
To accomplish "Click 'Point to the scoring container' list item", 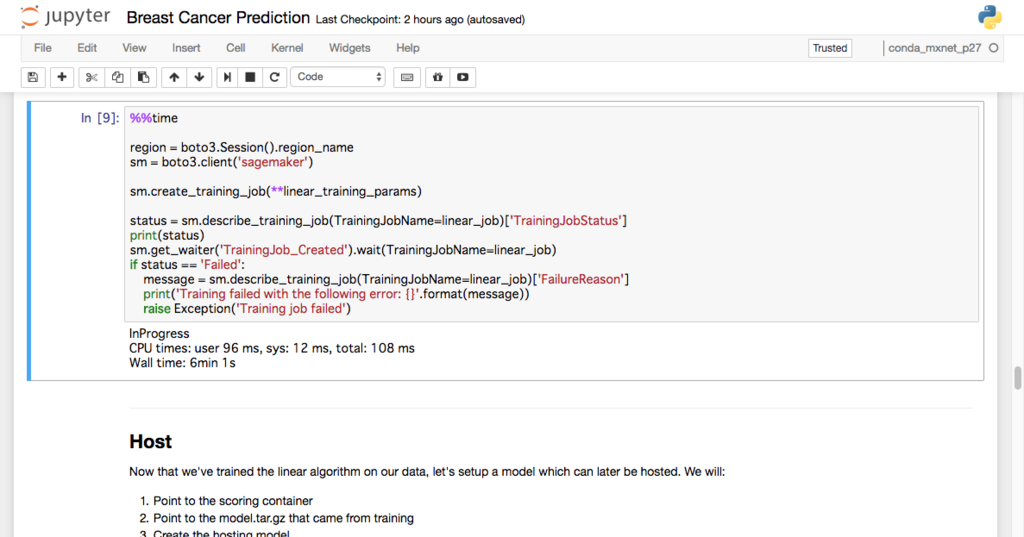I will 232,501.
